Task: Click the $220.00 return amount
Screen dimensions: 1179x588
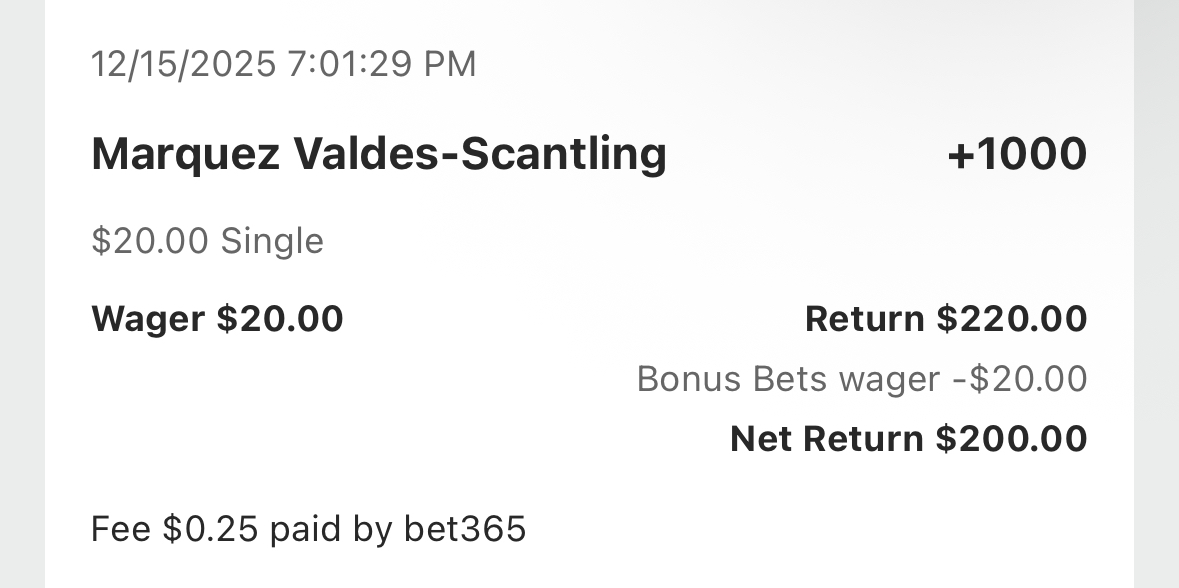Action: click(x=1011, y=320)
